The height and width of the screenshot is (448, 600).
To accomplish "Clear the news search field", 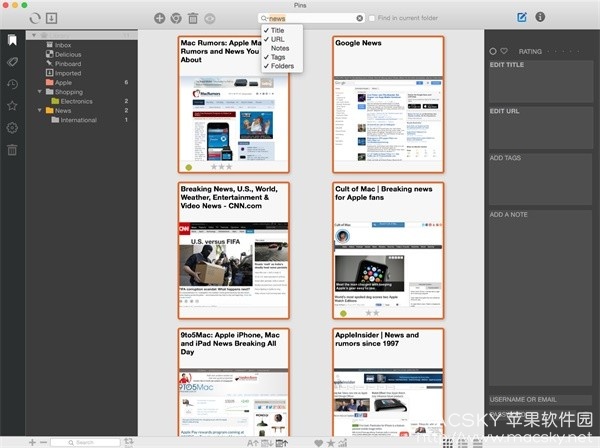I will [x=359, y=18].
